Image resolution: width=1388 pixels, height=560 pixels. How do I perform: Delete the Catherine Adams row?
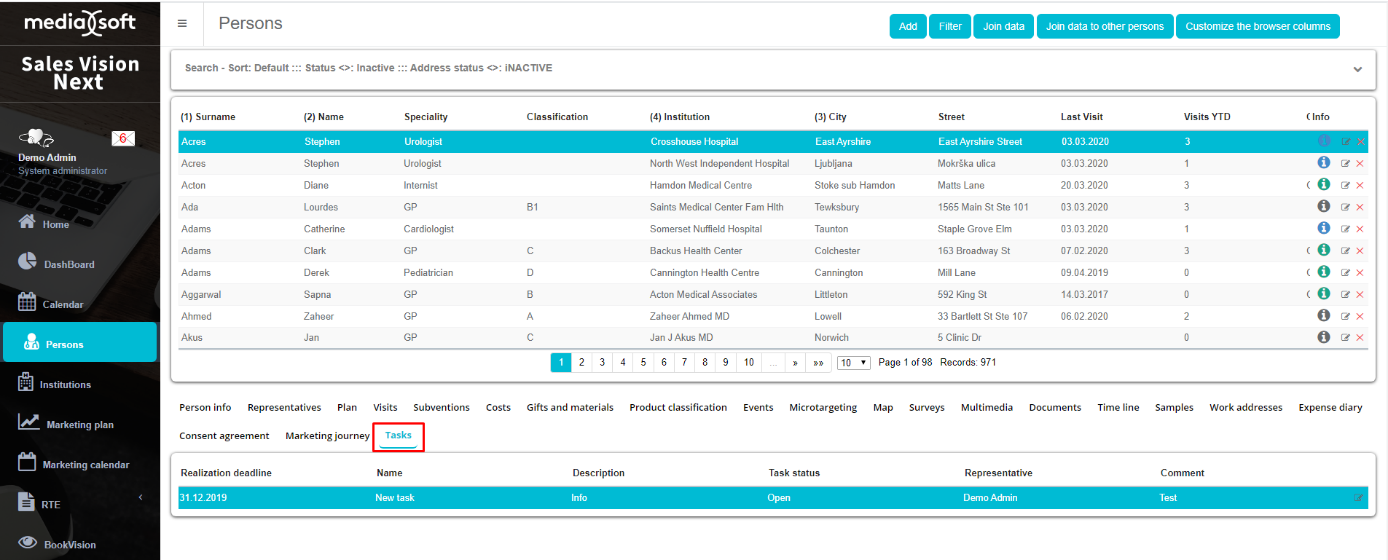coord(1360,229)
